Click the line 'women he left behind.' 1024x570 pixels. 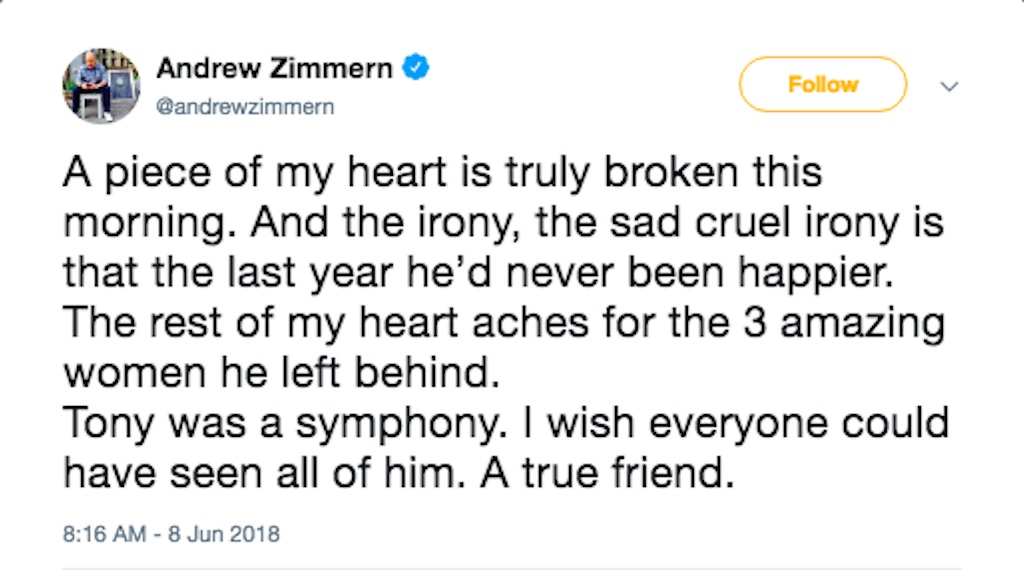[x=280, y=372]
